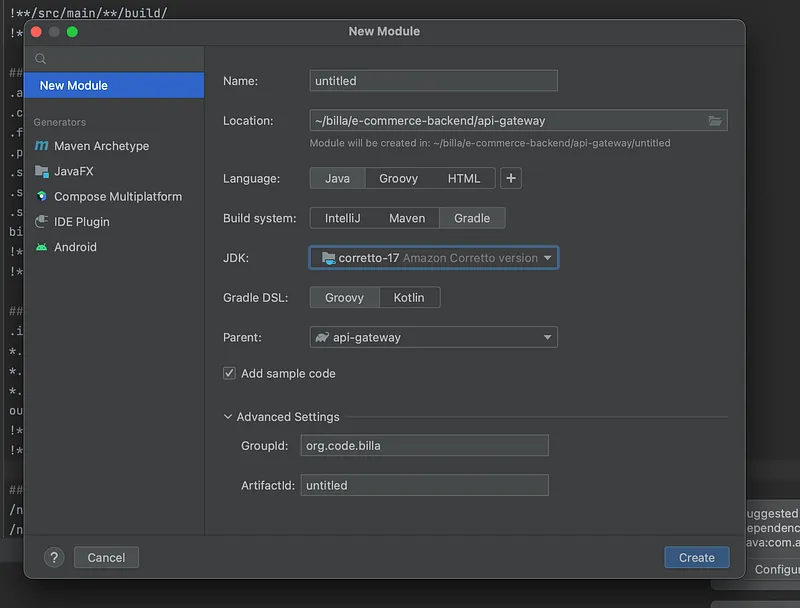Set Gradle DSL to Groovy
Viewport: 800px width, 608px height.
(x=344, y=297)
